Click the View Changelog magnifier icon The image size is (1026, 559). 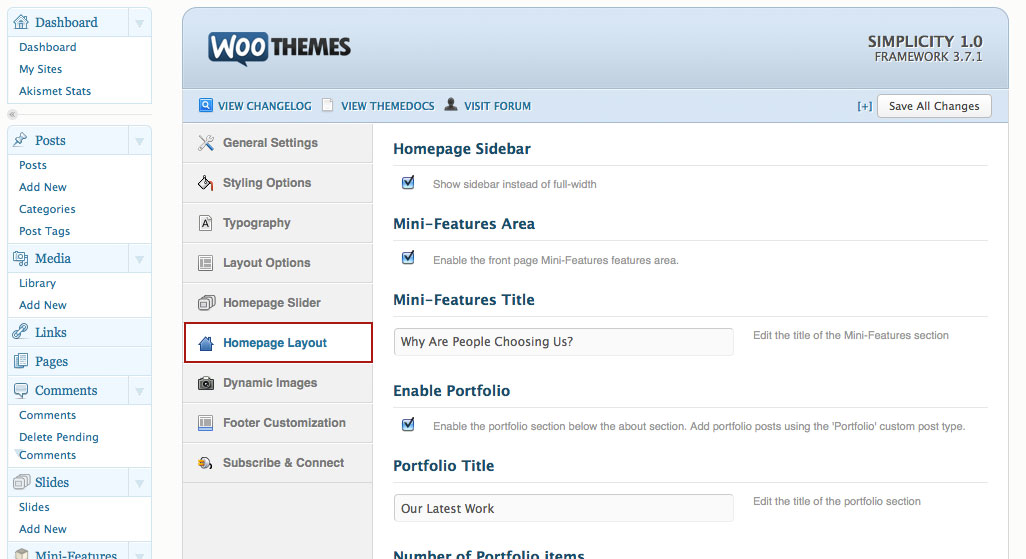(x=206, y=105)
